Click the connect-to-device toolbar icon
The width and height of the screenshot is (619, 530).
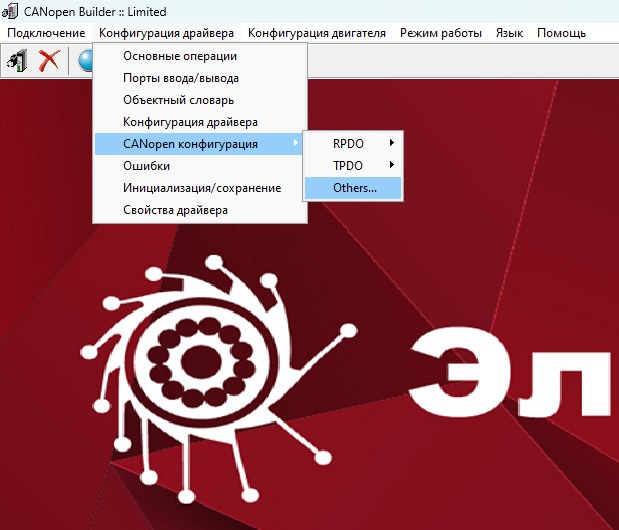click(17, 61)
